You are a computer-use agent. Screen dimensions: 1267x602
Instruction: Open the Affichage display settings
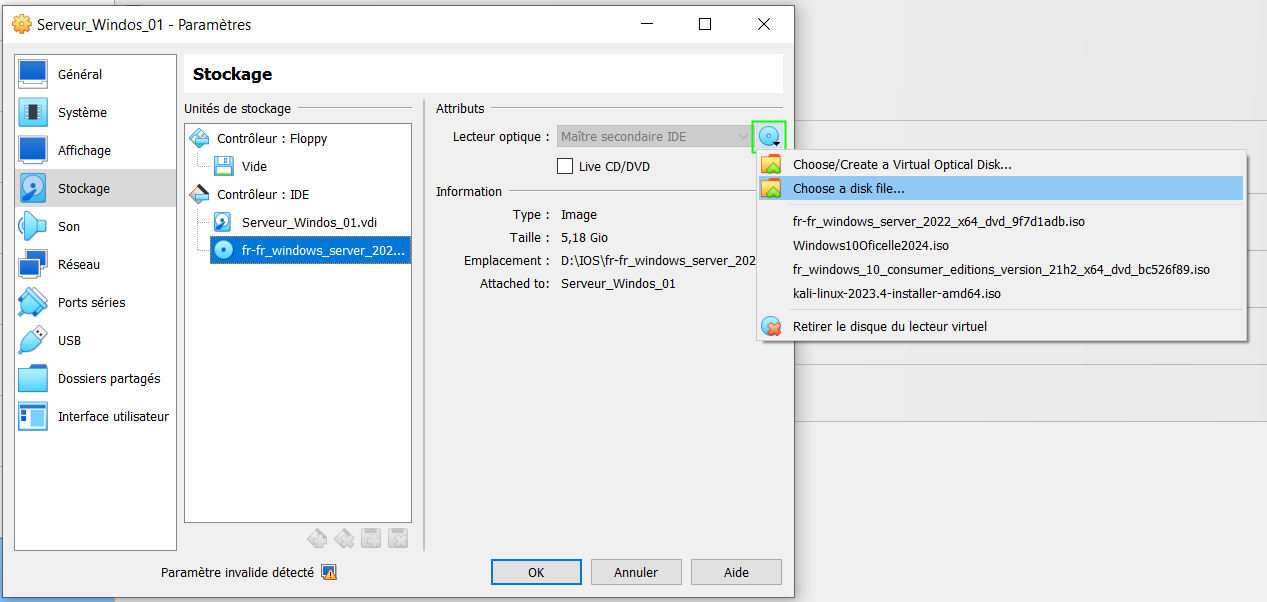pos(84,151)
